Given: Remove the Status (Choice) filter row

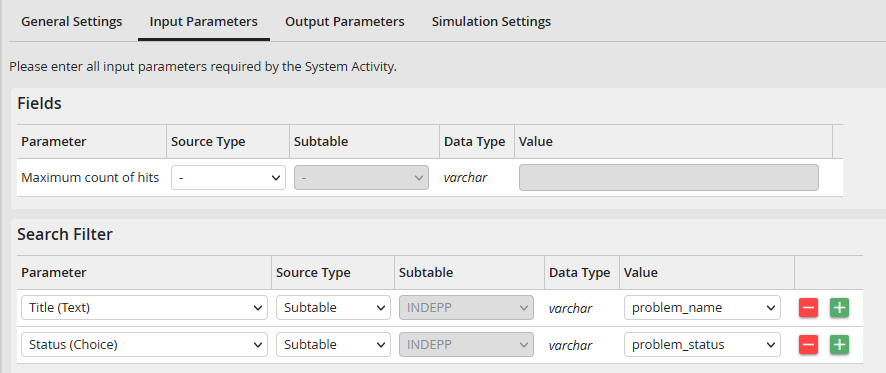Looking at the screenshot, I should [x=808, y=345].
